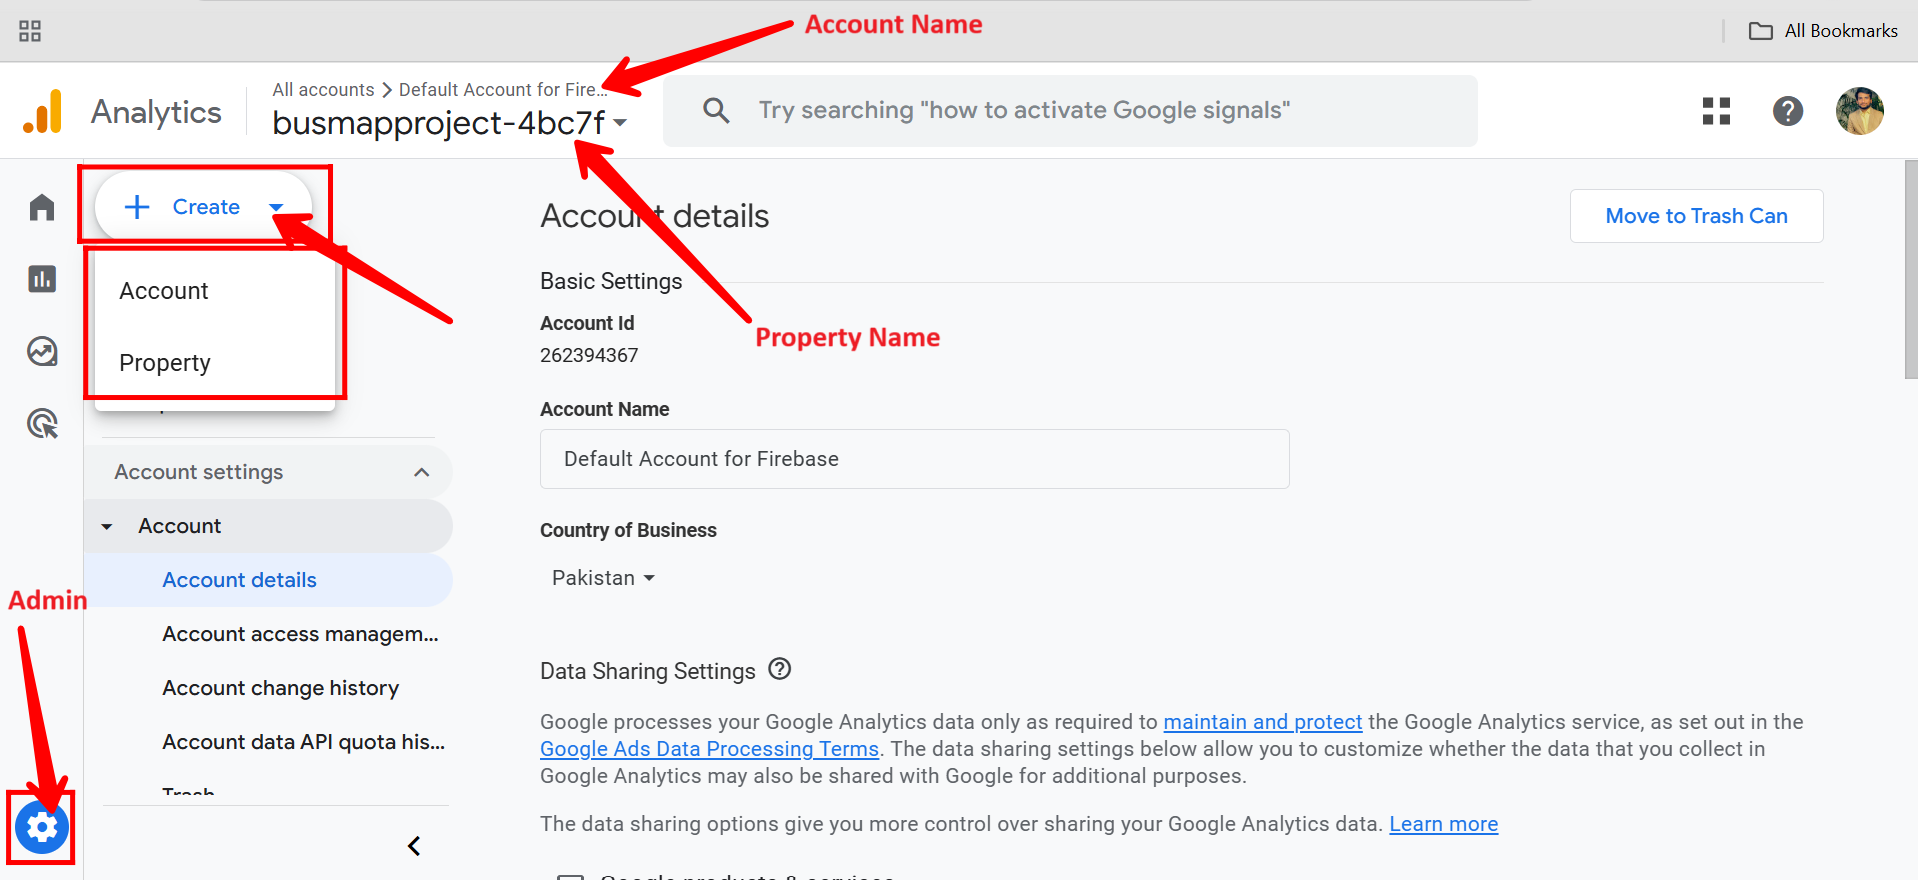1918x880 pixels.
Task: Click the browser tab groups grid icon
Action: point(30,31)
